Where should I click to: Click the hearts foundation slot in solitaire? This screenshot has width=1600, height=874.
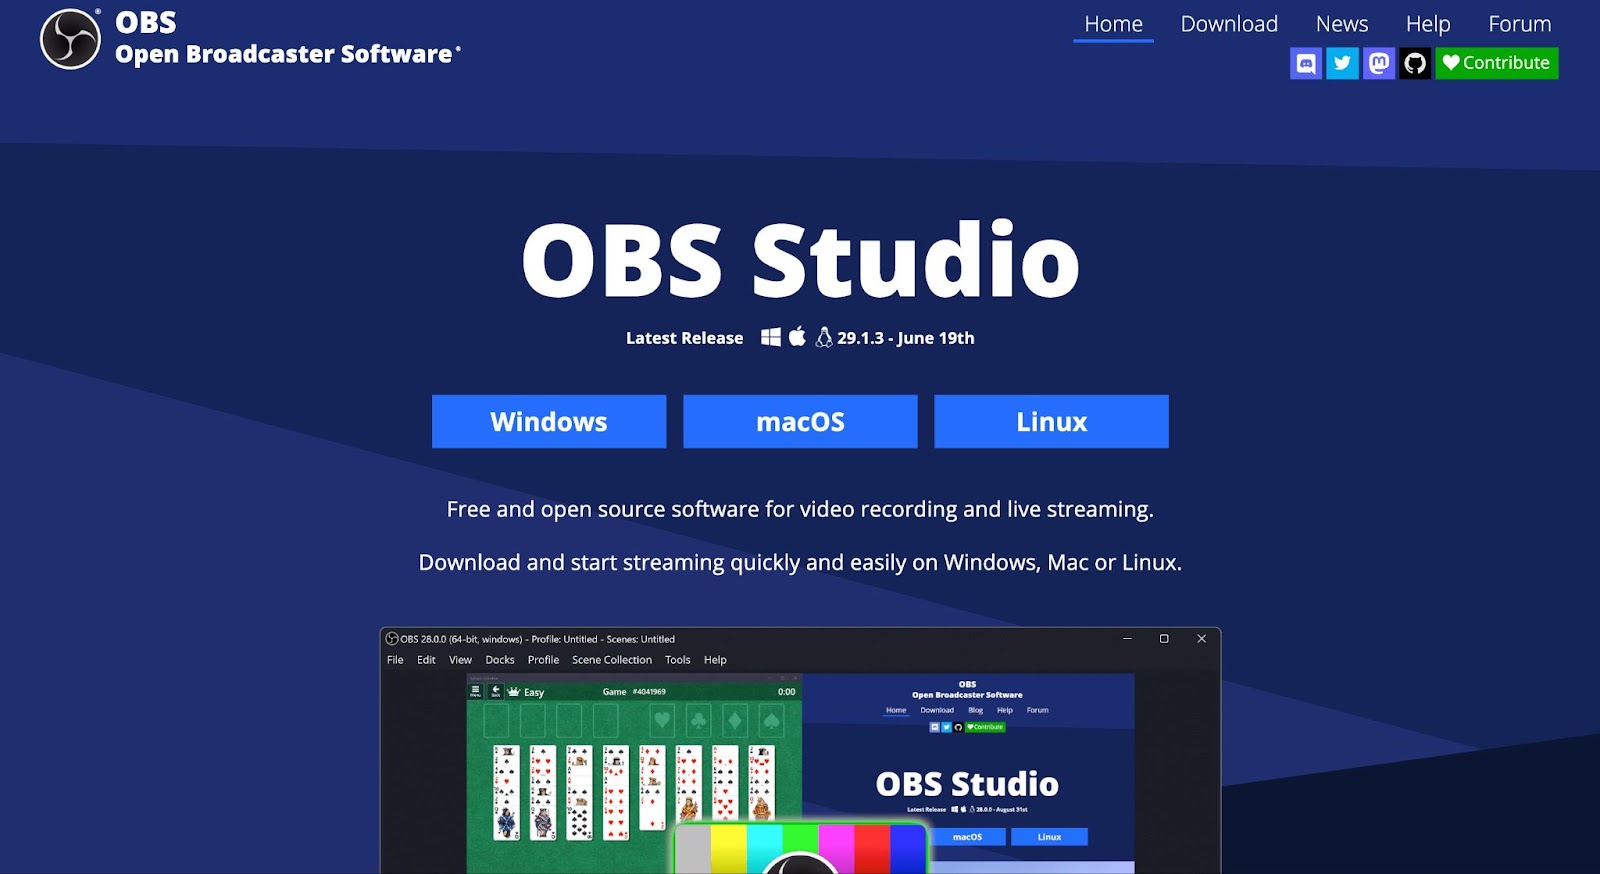[662, 721]
